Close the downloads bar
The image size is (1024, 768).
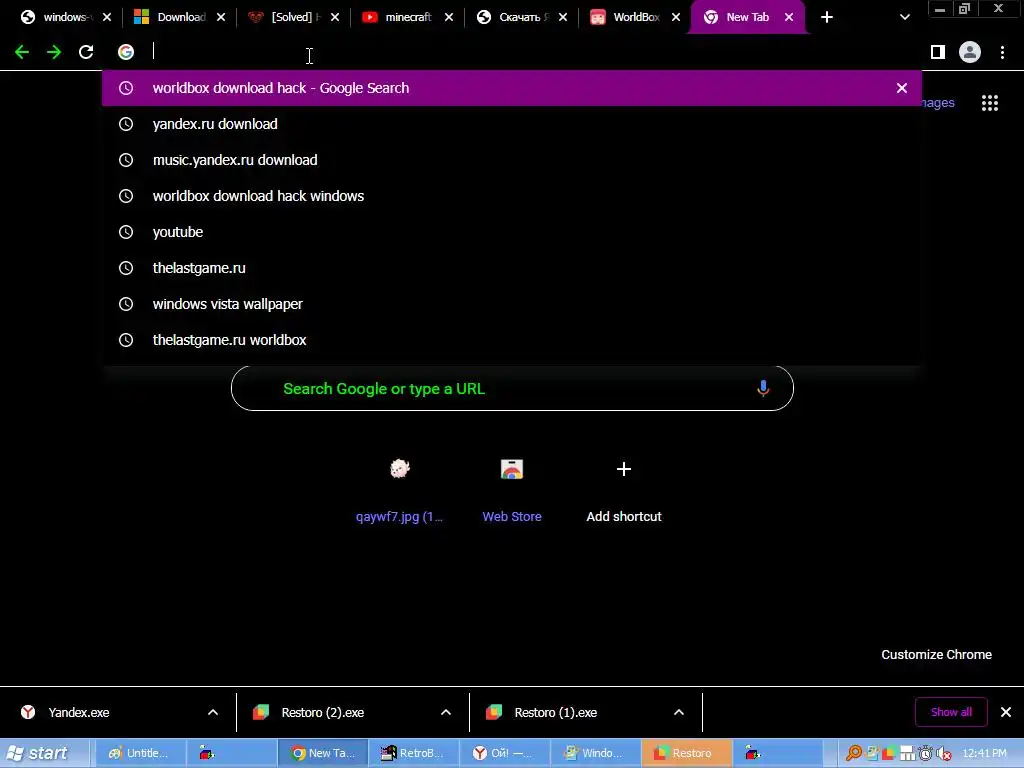(1006, 712)
